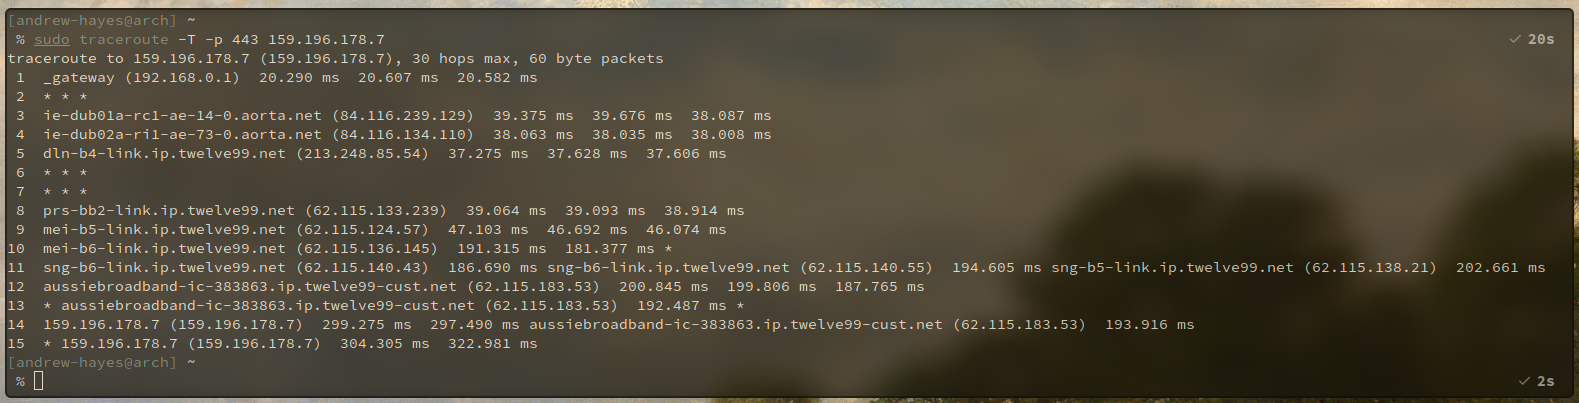The image size is (1579, 403).
Task: Click mei-b6-link.ip.twelve99.net hostname
Action: (x=164, y=249)
